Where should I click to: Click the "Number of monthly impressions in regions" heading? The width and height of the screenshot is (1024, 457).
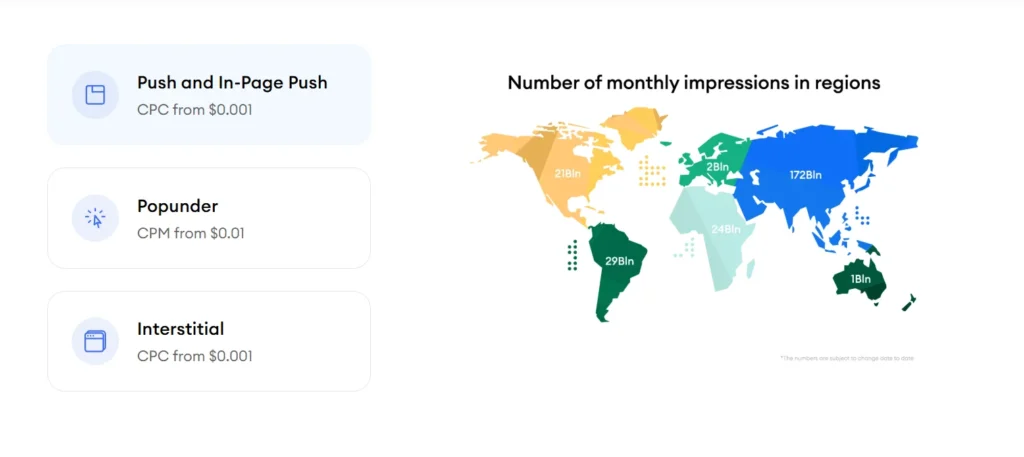(694, 83)
